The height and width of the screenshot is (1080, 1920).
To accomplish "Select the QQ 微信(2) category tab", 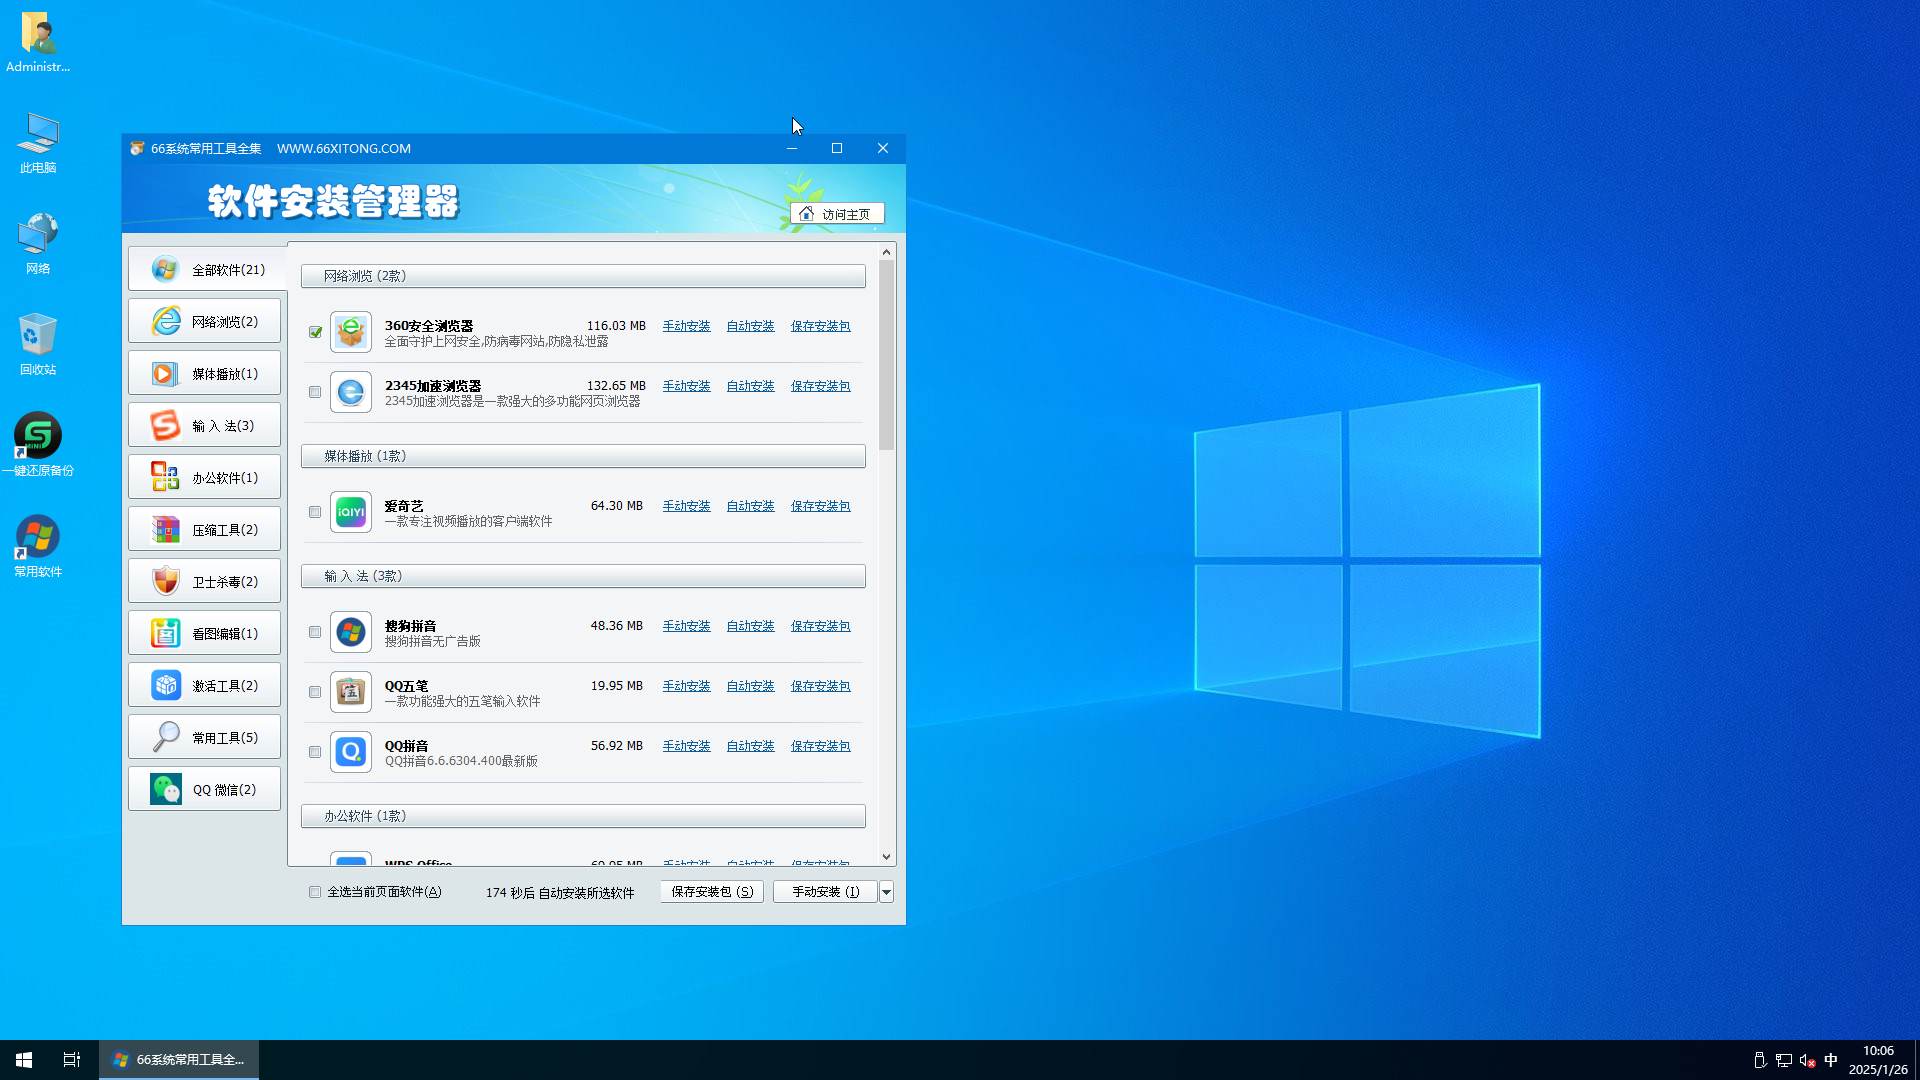I will (x=204, y=789).
